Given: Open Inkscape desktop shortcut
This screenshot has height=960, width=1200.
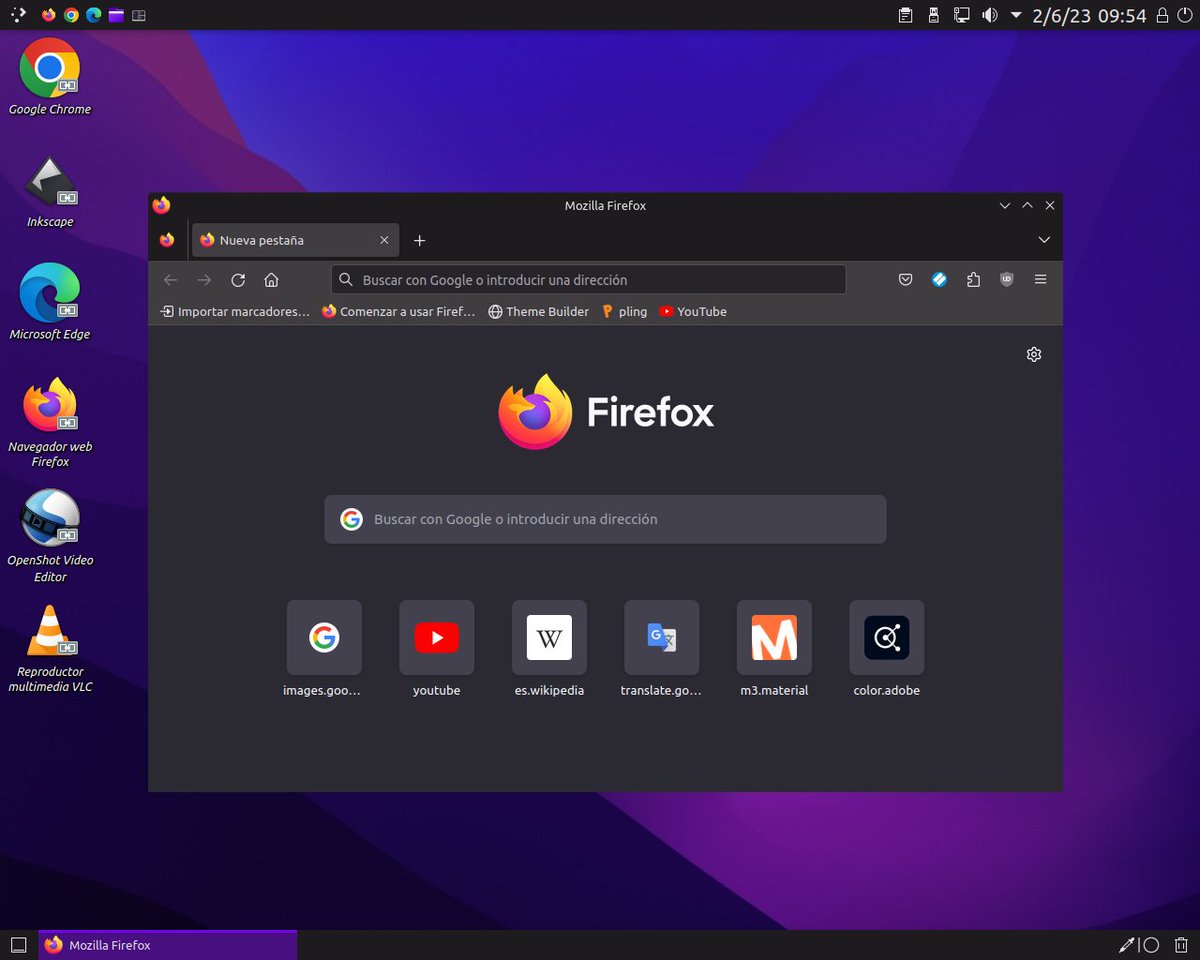Looking at the screenshot, I should 50,190.
